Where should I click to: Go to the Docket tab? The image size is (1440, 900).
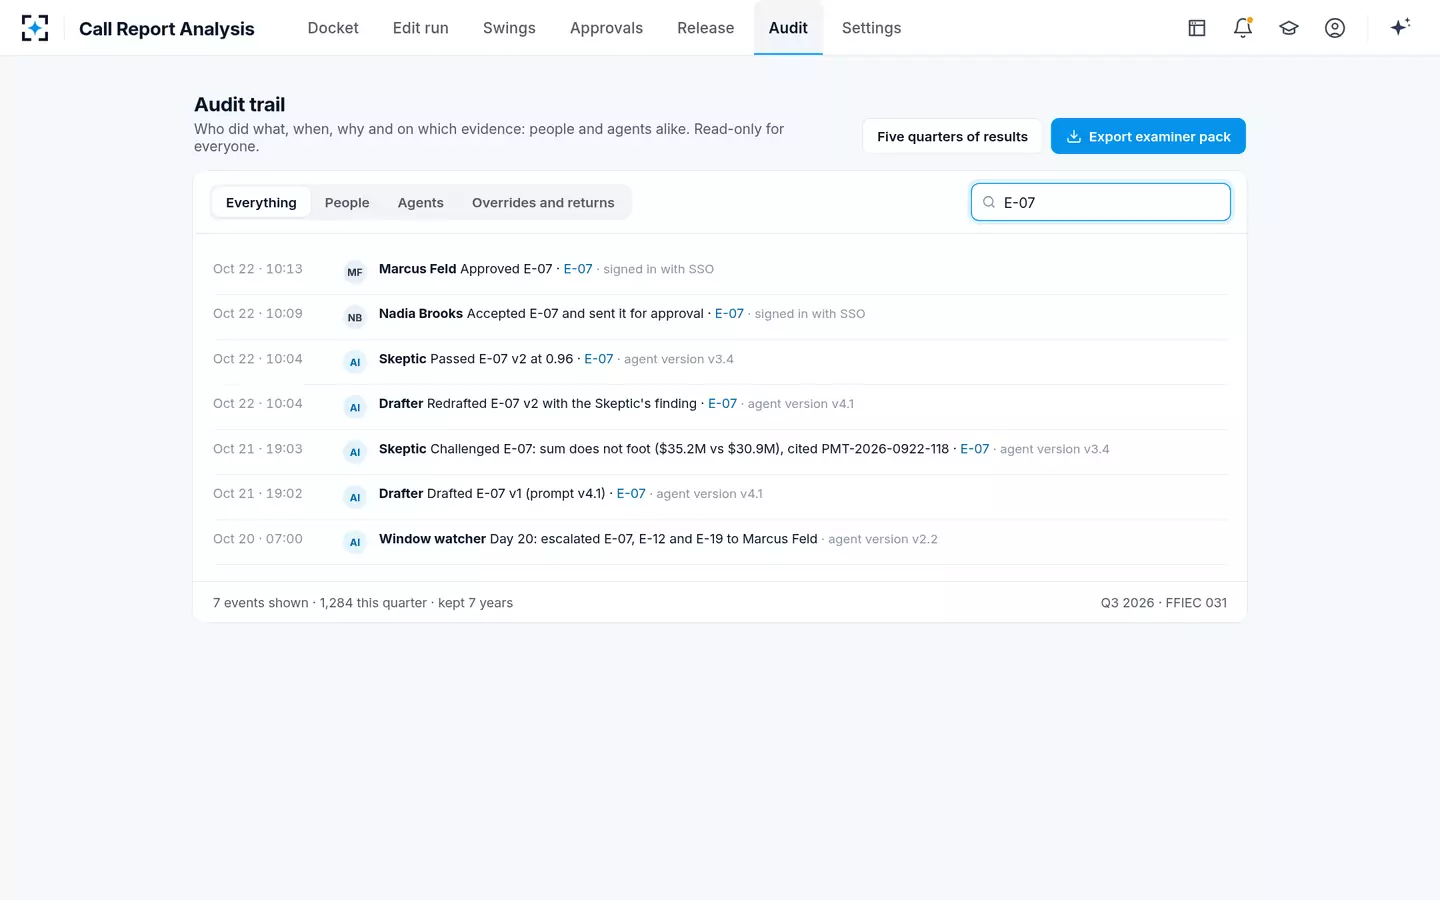pyautogui.click(x=333, y=28)
